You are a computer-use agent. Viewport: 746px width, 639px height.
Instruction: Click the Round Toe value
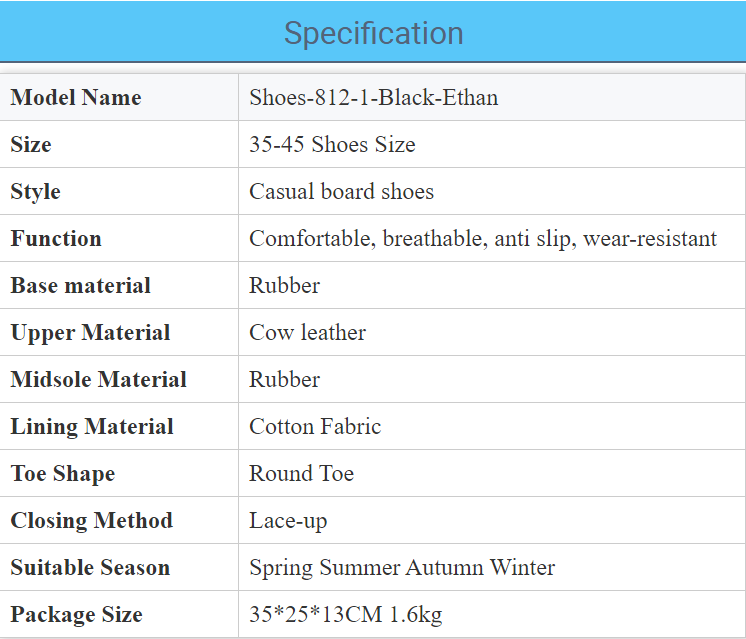pyautogui.click(x=302, y=473)
